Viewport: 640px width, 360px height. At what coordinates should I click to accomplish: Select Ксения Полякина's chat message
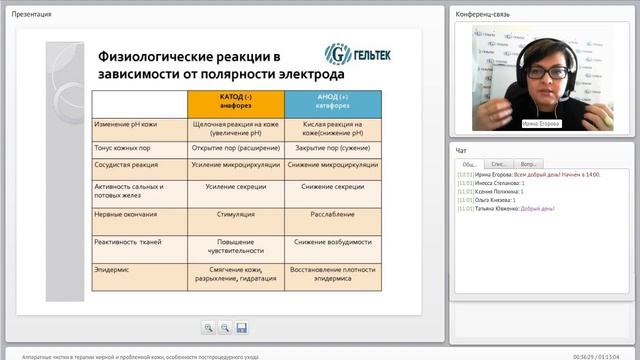pos(490,192)
